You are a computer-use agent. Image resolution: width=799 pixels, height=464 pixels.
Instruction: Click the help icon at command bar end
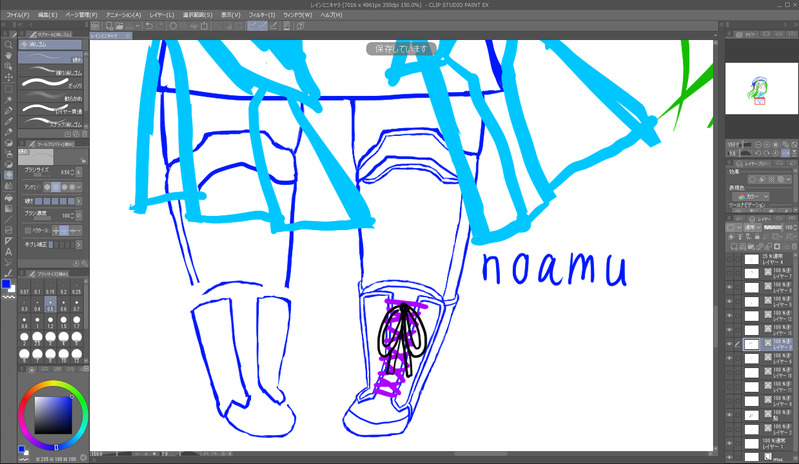tap(301, 25)
